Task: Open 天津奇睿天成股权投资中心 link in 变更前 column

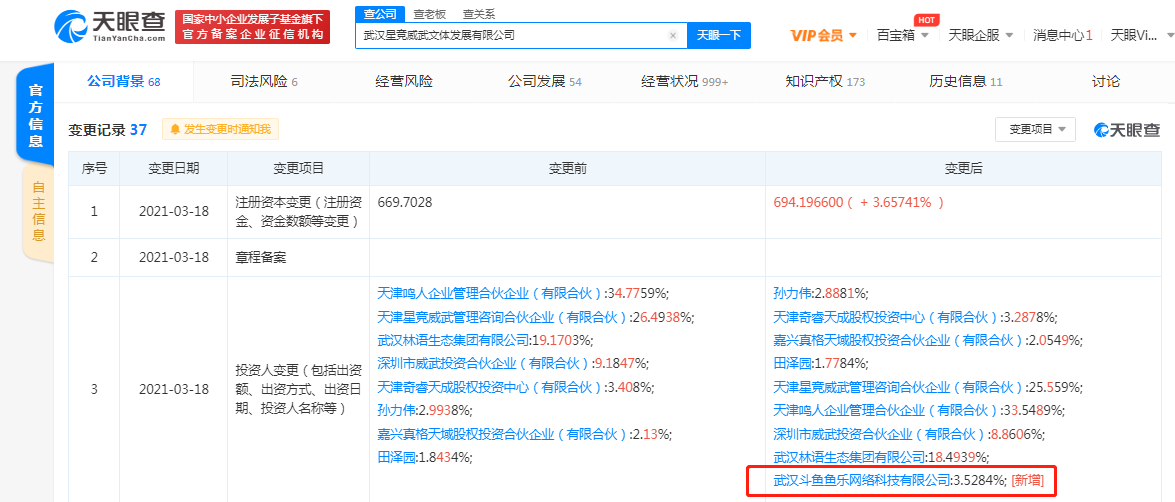Action: pyautogui.click(x=491, y=387)
